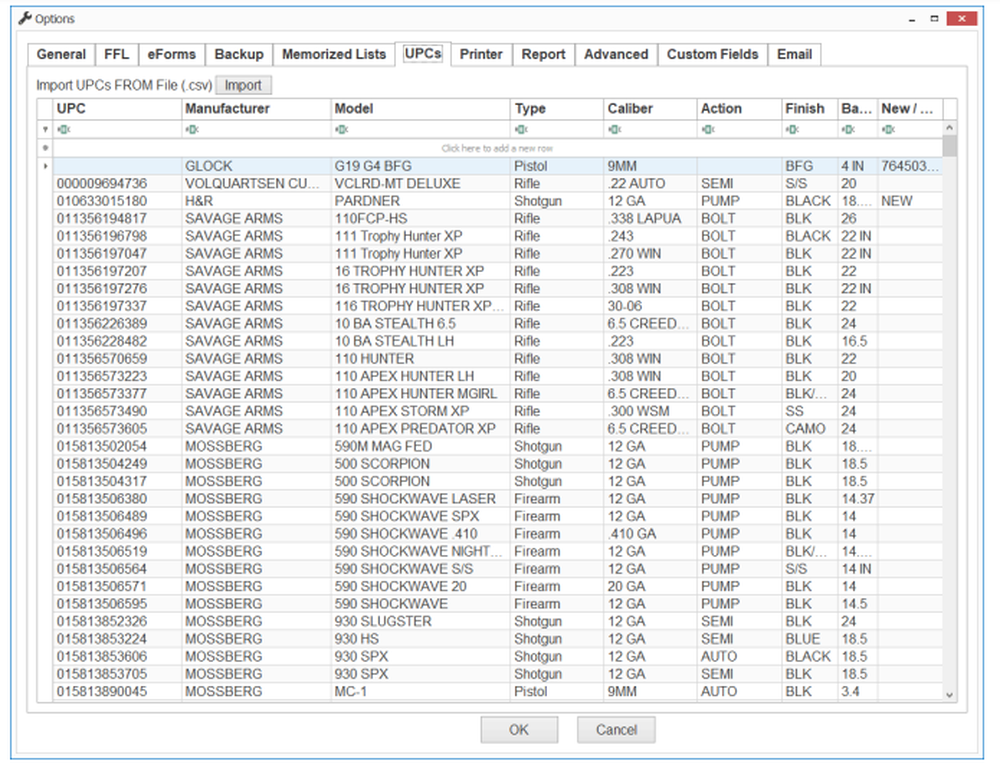Click the Caliber column filter icon

pyautogui.click(x=614, y=129)
